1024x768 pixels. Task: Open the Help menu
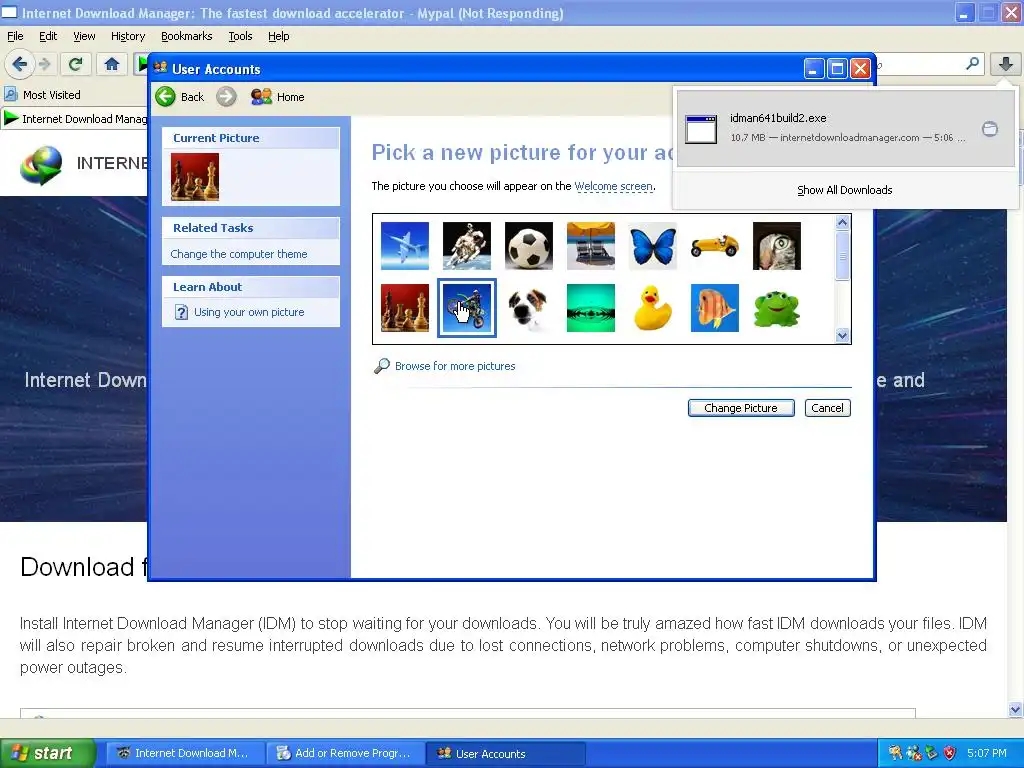279,36
